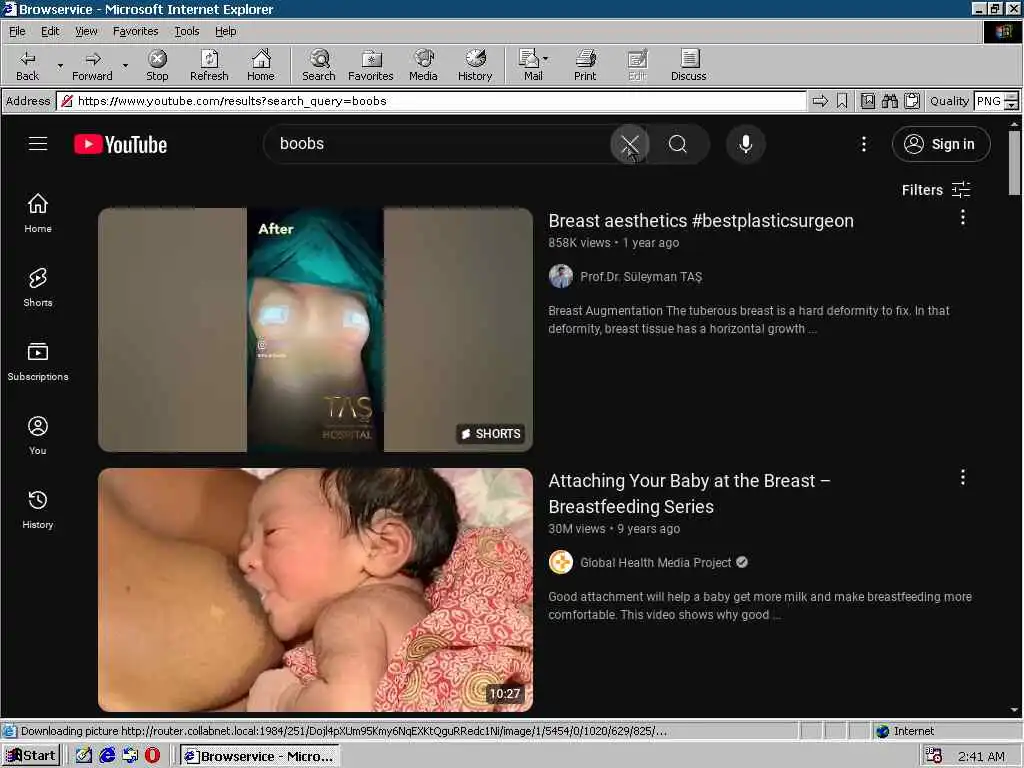Viewport: 1024px width, 768px height.
Task: Open the Attaching Your Baby video thumbnail
Action: tap(315, 590)
